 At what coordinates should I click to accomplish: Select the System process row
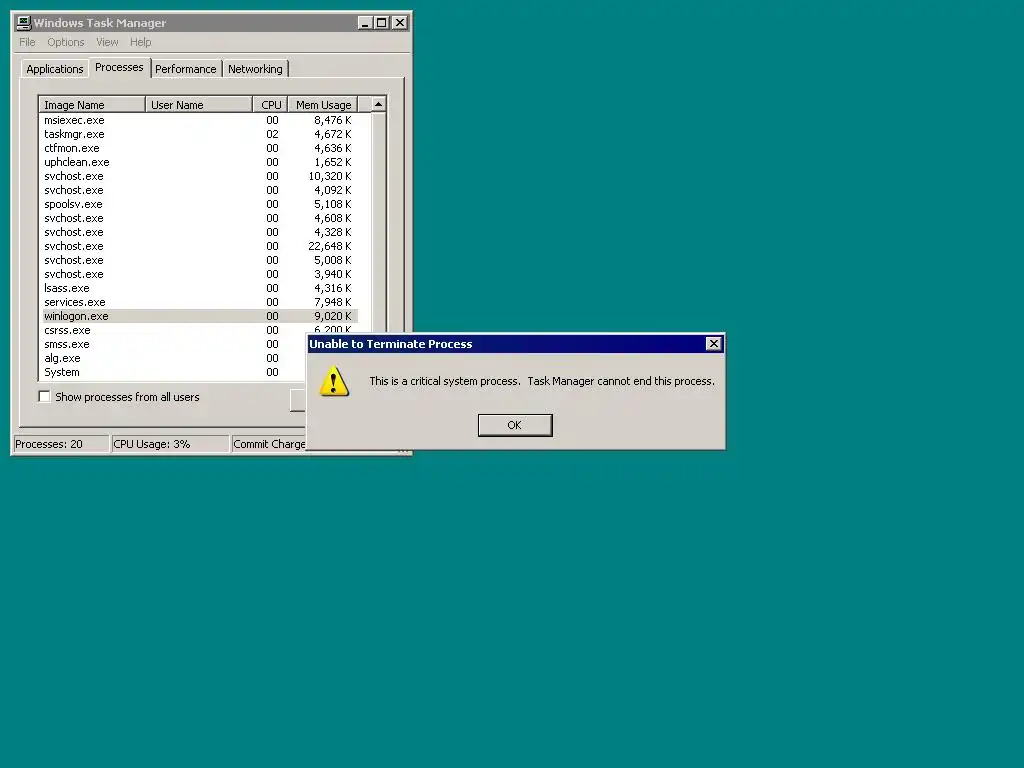tap(172, 372)
